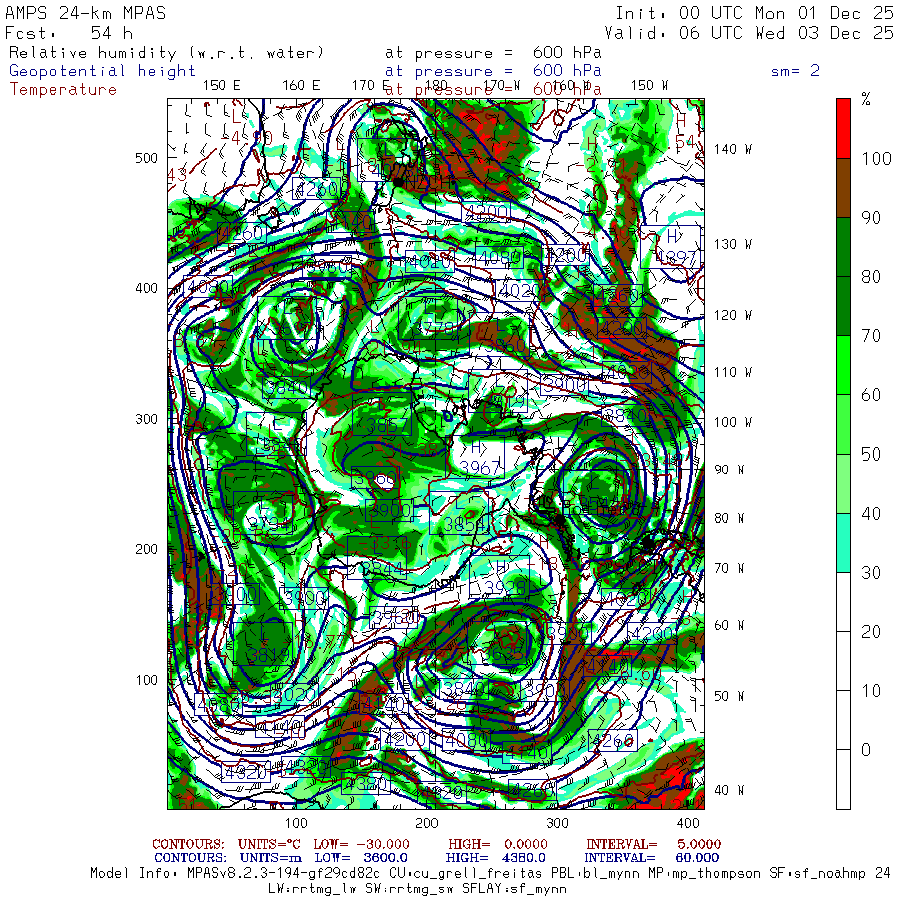The width and height of the screenshot is (900, 900).
Task: Click the '150 E' longitude label
Action: (x=222, y=86)
